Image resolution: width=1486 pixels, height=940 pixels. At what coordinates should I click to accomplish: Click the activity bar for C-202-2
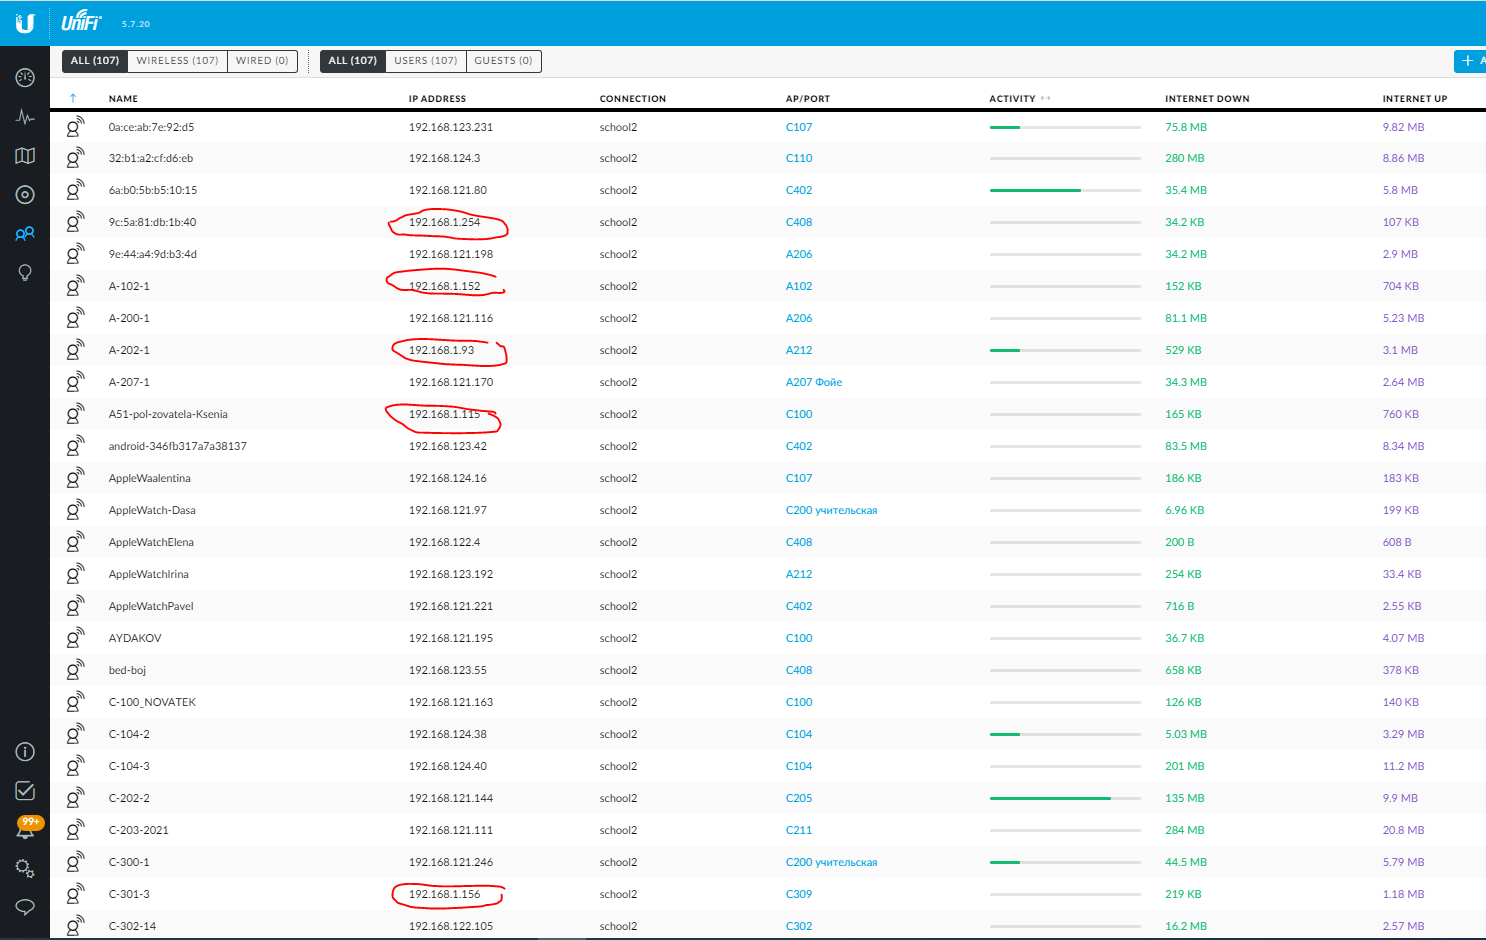tap(1065, 798)
